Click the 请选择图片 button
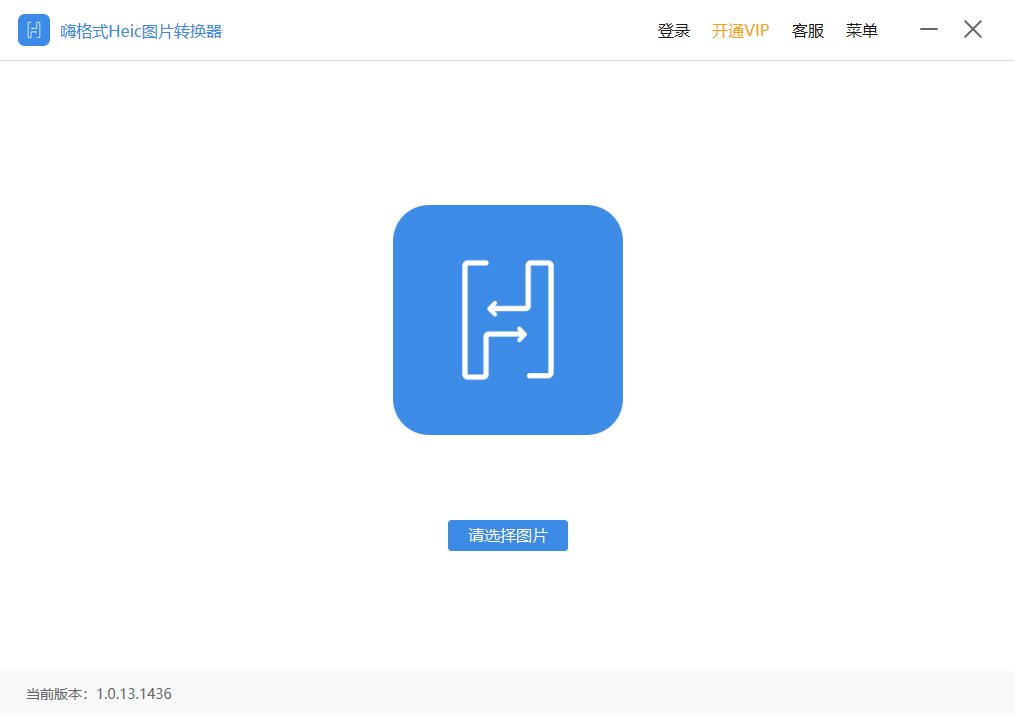Screen dimensions: 1015x715 pyautogui.click(x=508, y=536)
